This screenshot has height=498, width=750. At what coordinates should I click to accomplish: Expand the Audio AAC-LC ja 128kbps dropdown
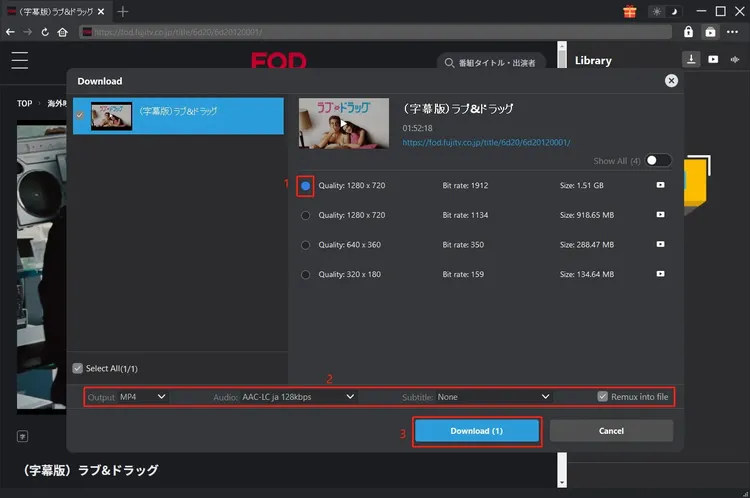tap(298, 397)
